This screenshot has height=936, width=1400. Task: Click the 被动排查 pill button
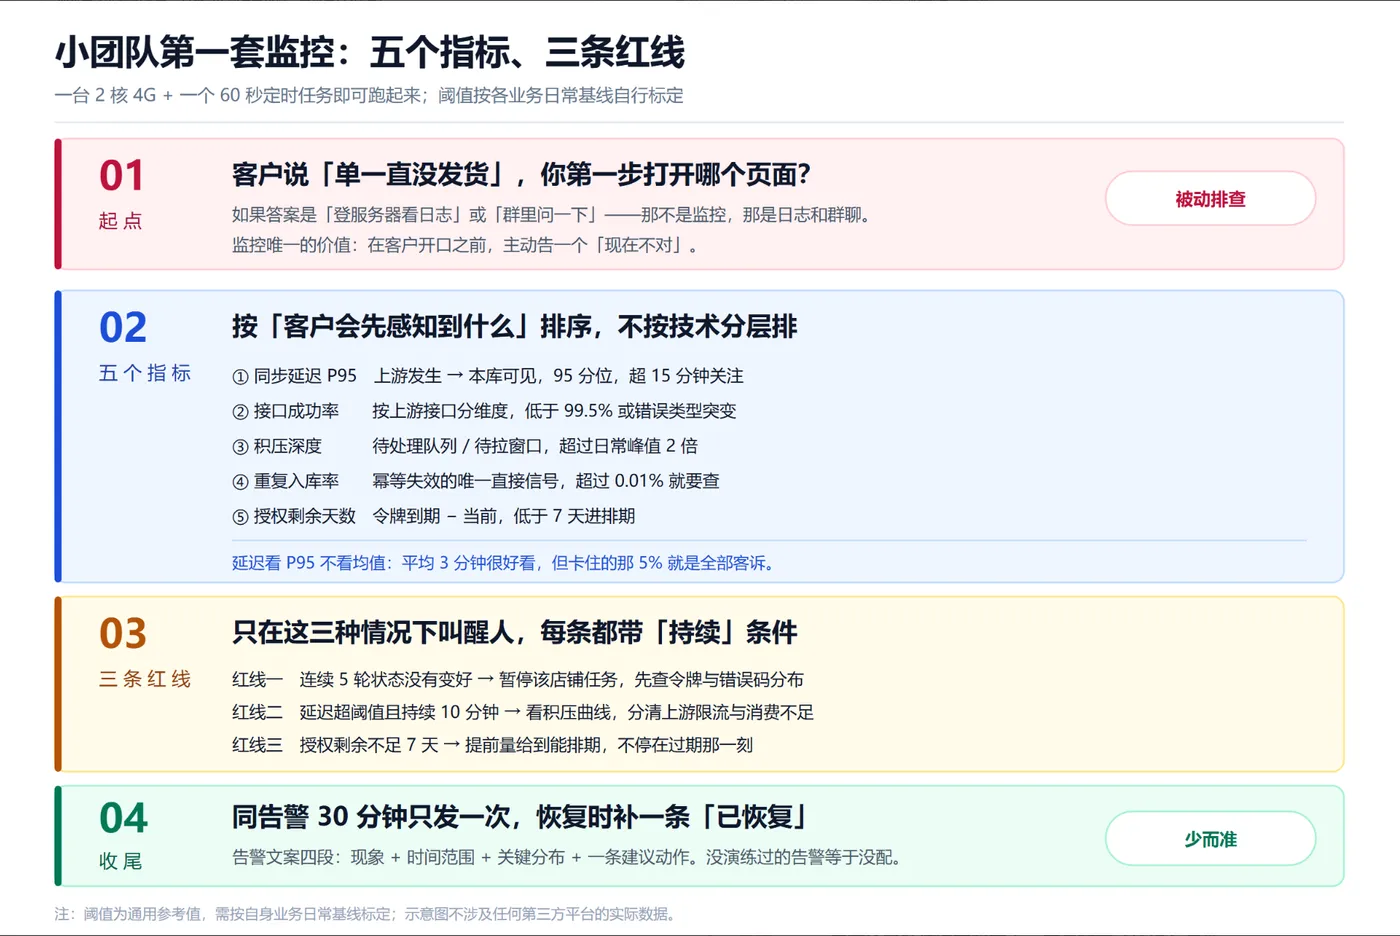[1210, 198]
